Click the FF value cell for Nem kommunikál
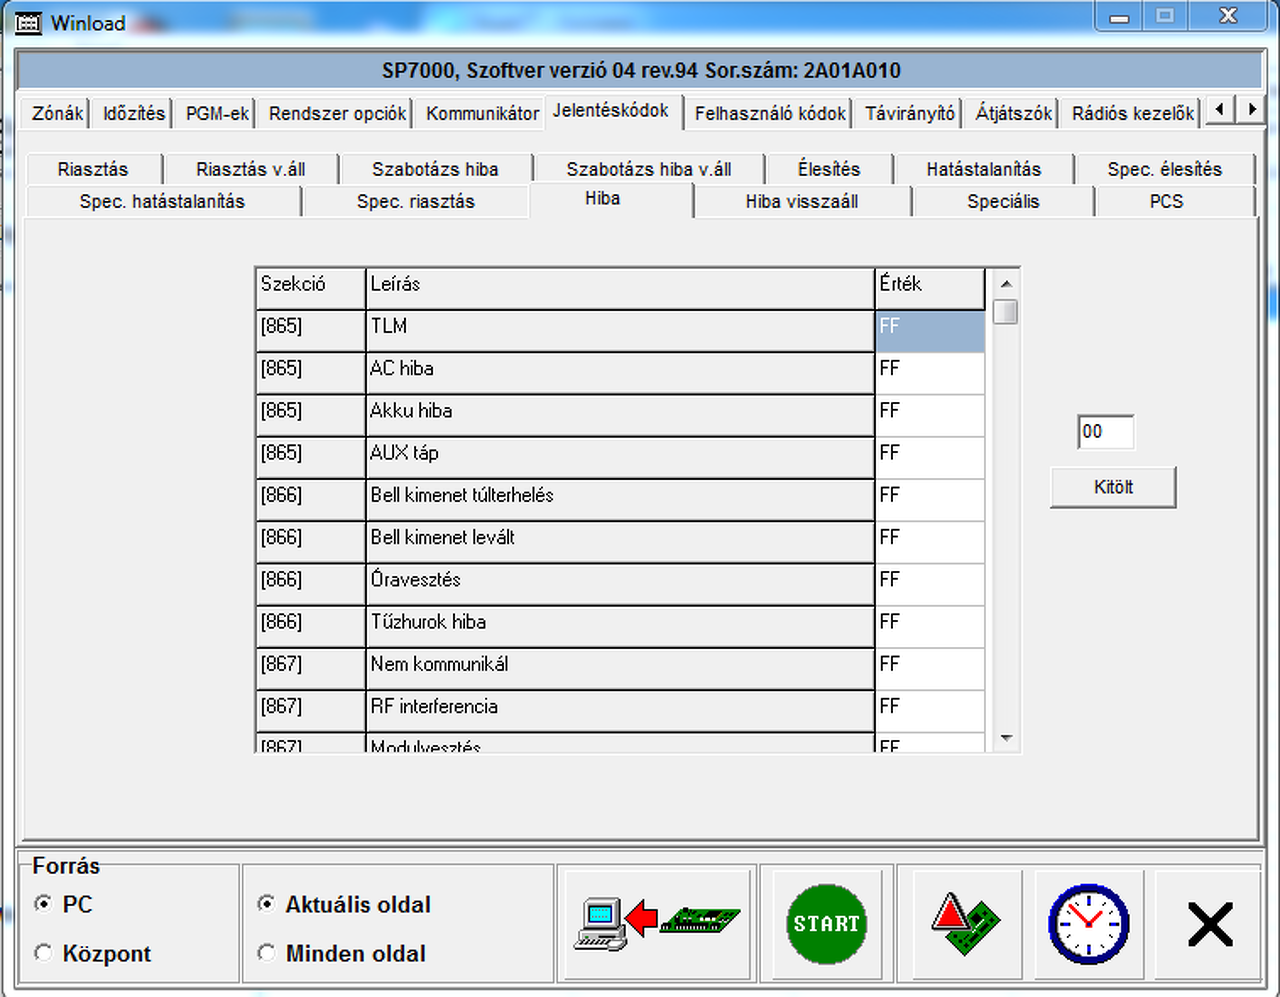The image size is (1280, 997). pos(930,669)
